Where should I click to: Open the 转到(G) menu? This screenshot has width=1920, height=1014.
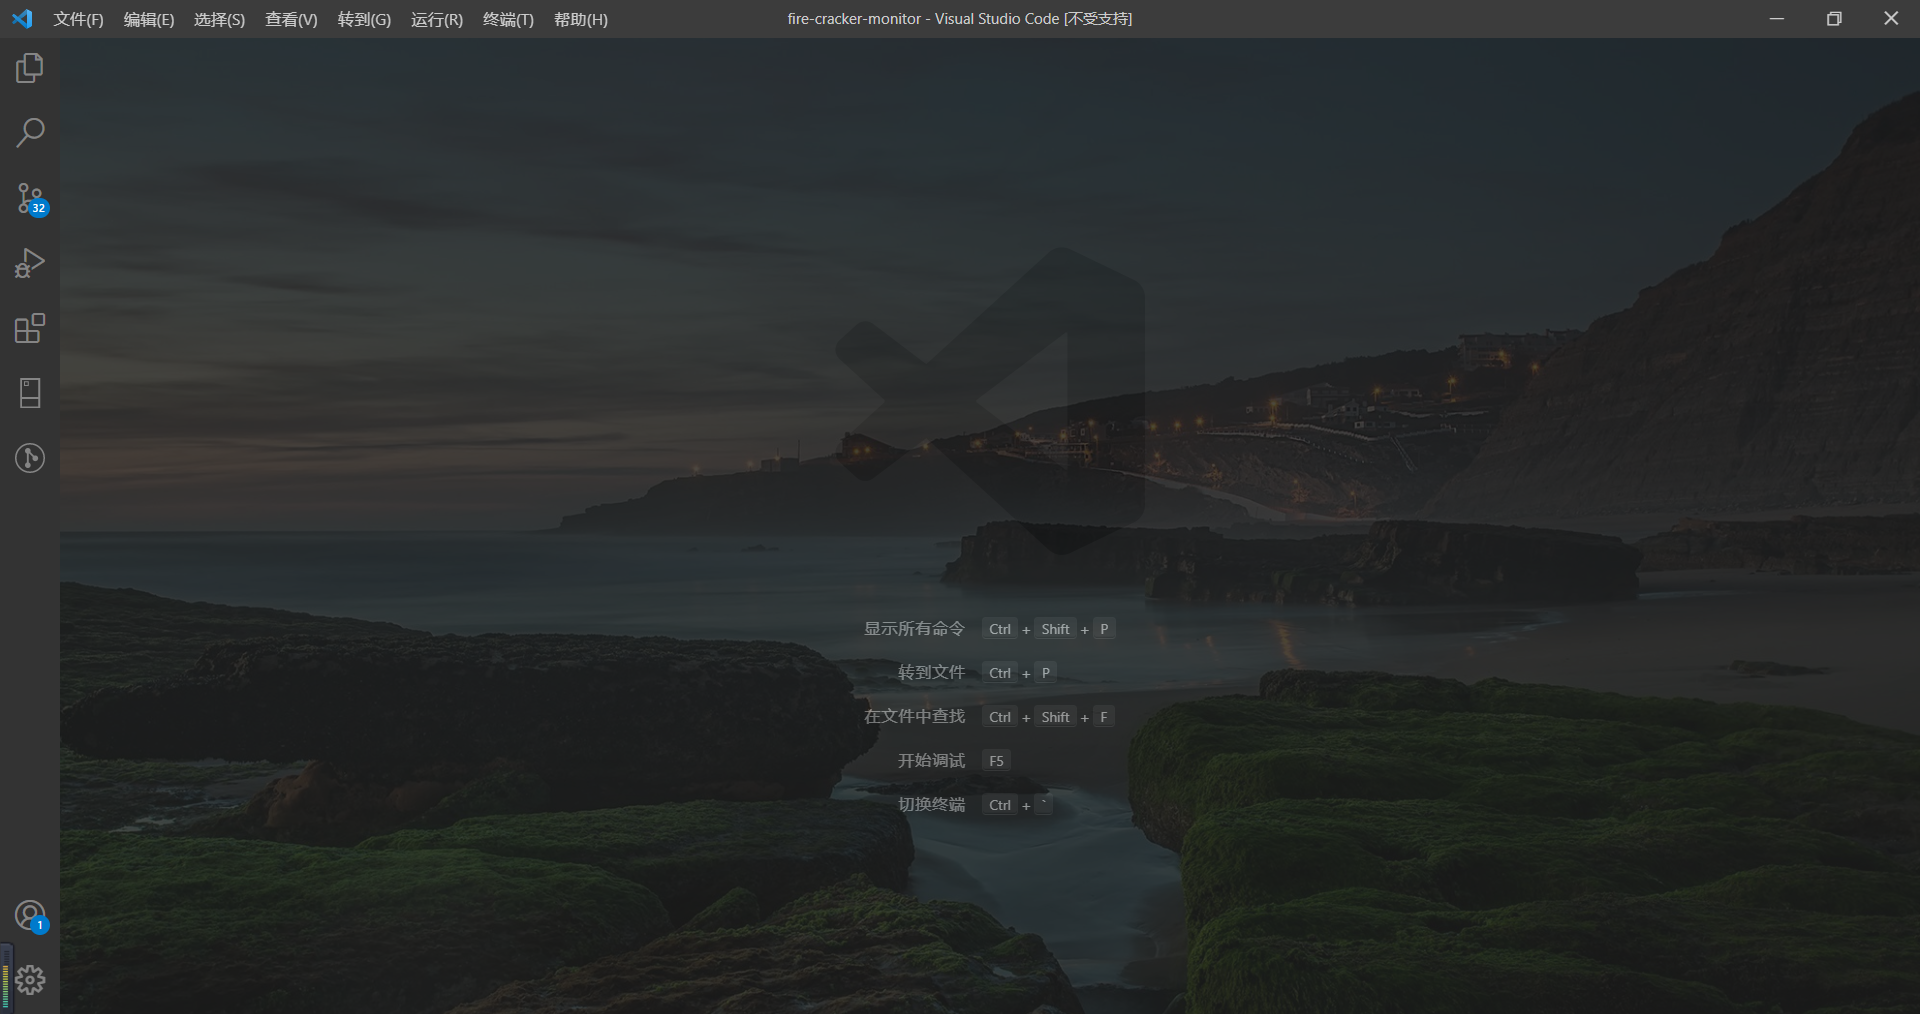click(x=364, y=19)
